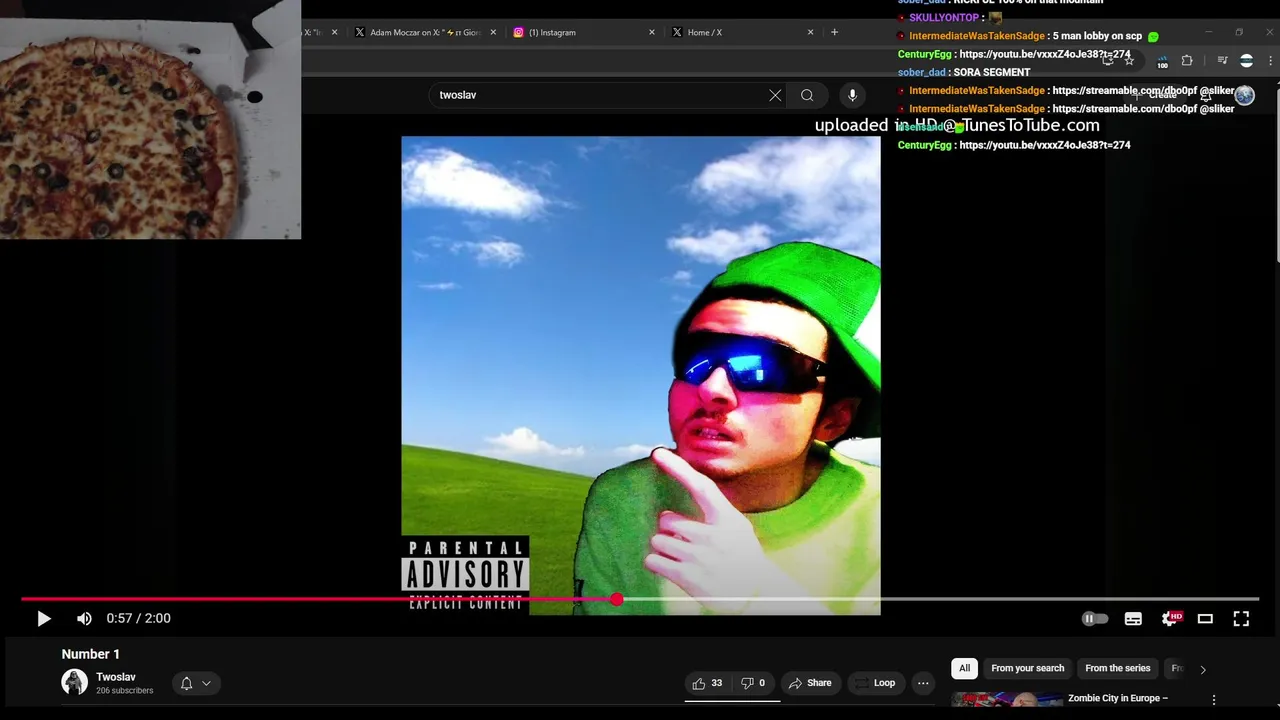Show more filter chips with the arrow
The width and height of the screenshot is (1280, 720).
(1203, 669)
